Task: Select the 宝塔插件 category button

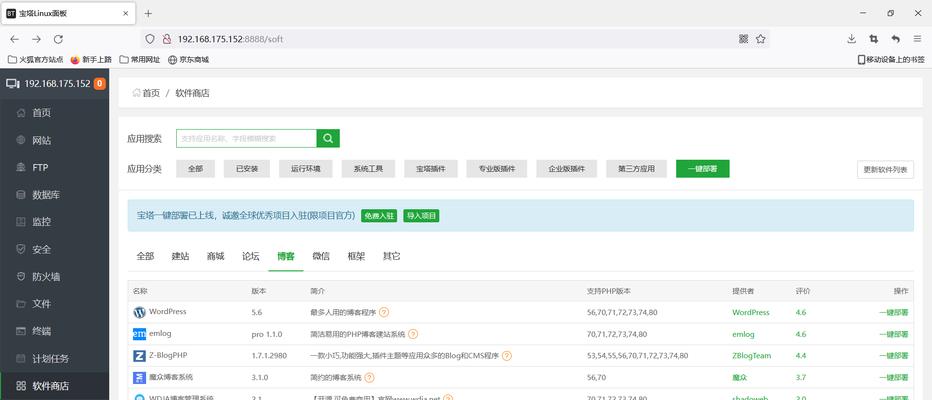Action: tap(431, 169)
